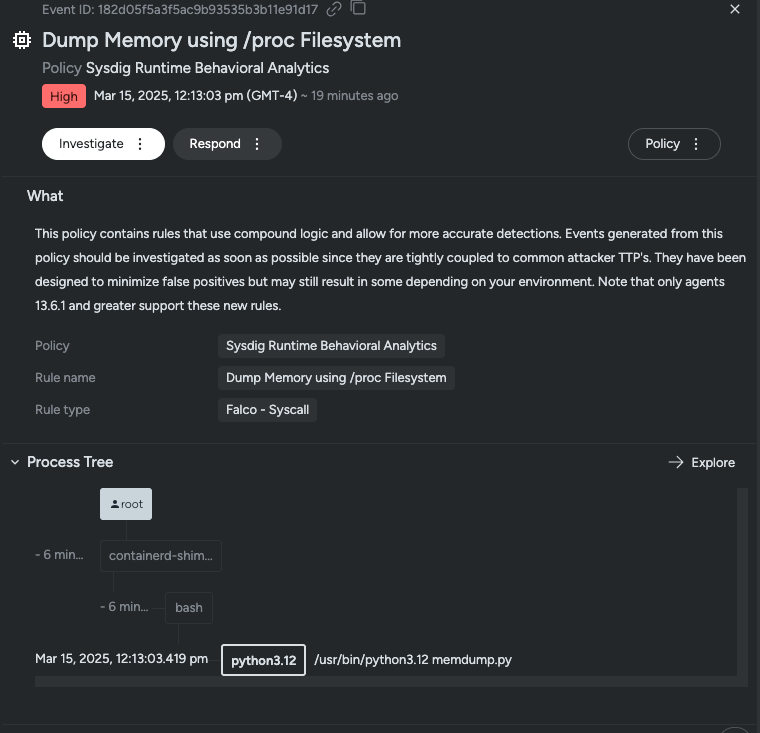This screenshot has width=760, height=733.
Task: Click the python3.12 row timestamp 12:13:03.419 pm
Action: pyautogui.click(x=122, y=659)
